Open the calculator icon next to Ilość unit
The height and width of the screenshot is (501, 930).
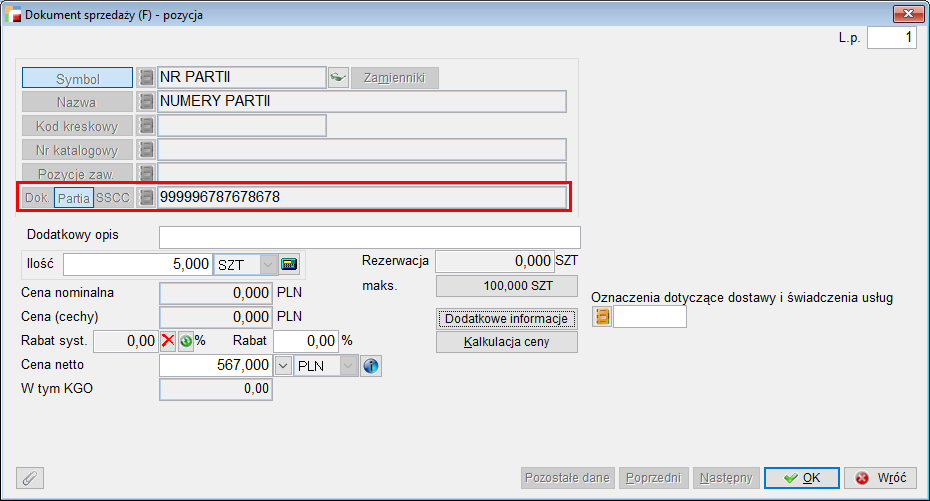point(290,264)
